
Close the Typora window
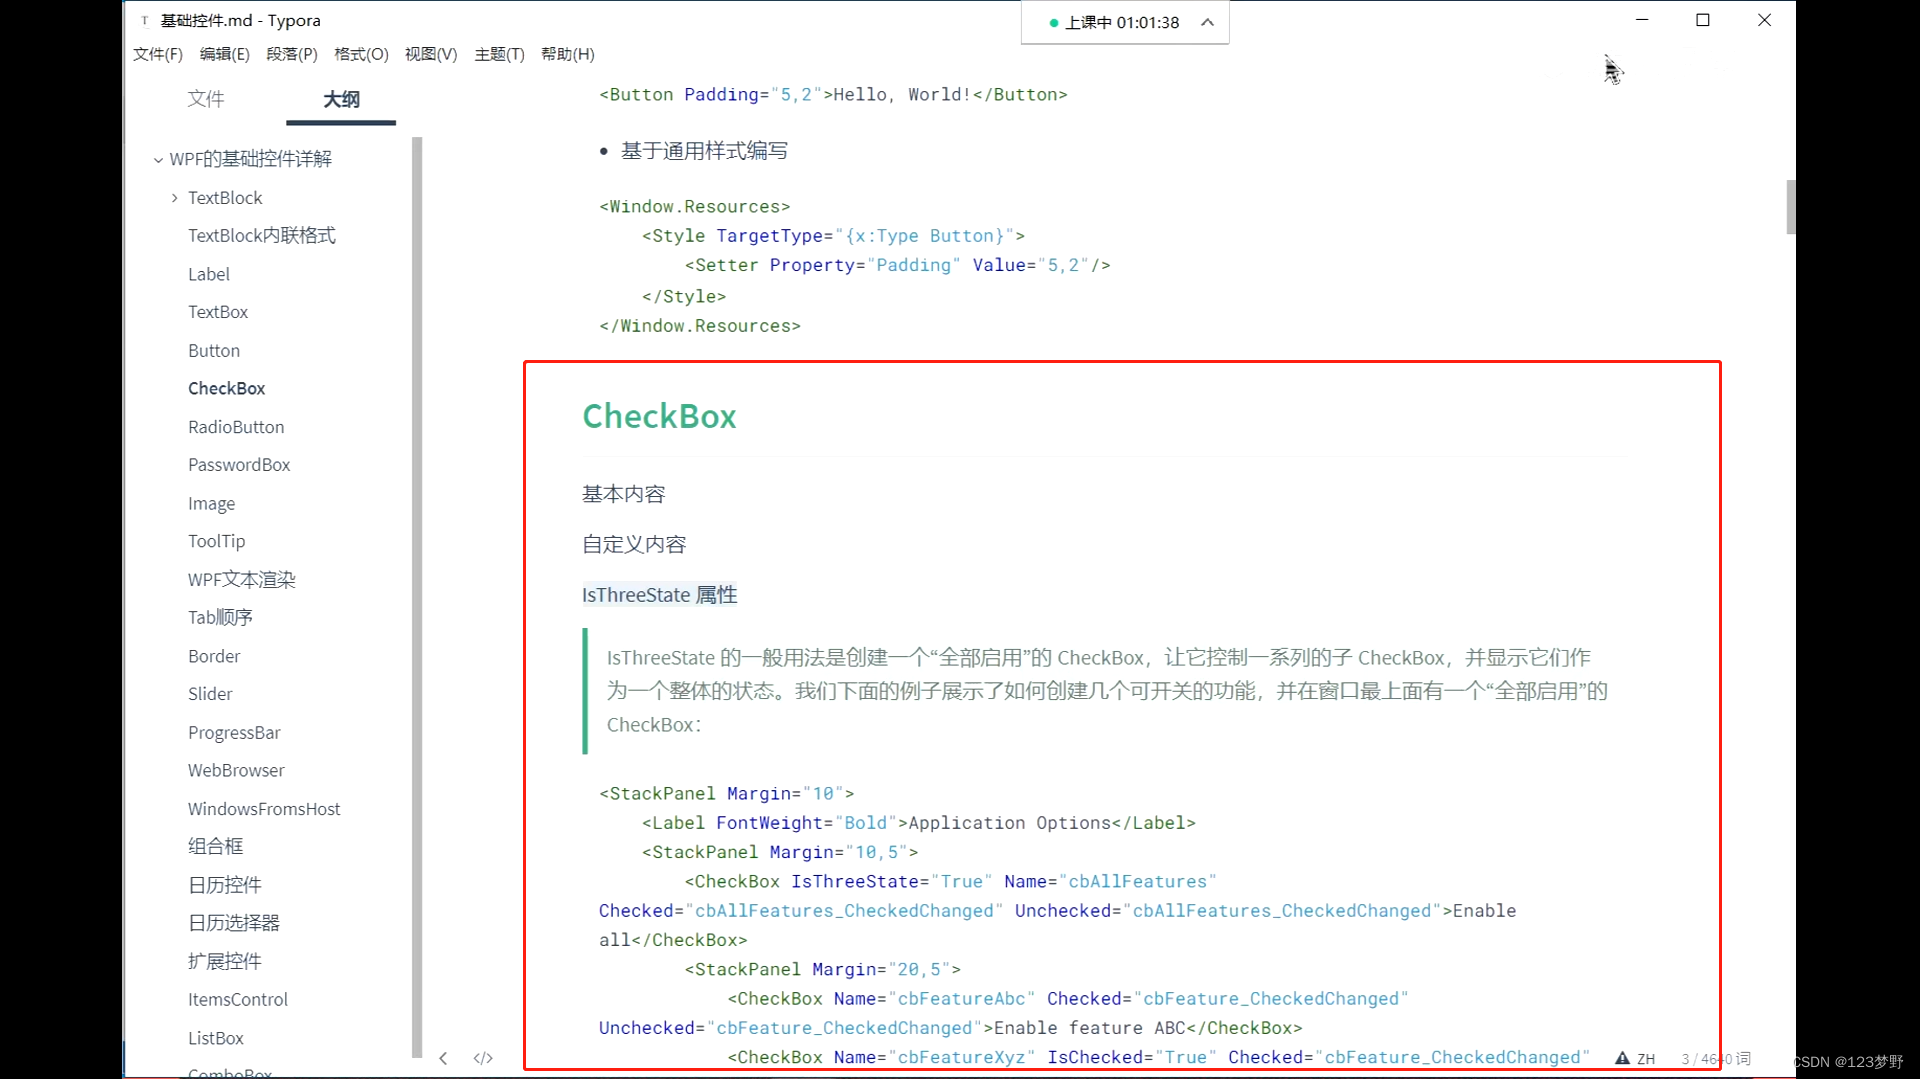click(x=1764, y=20)
